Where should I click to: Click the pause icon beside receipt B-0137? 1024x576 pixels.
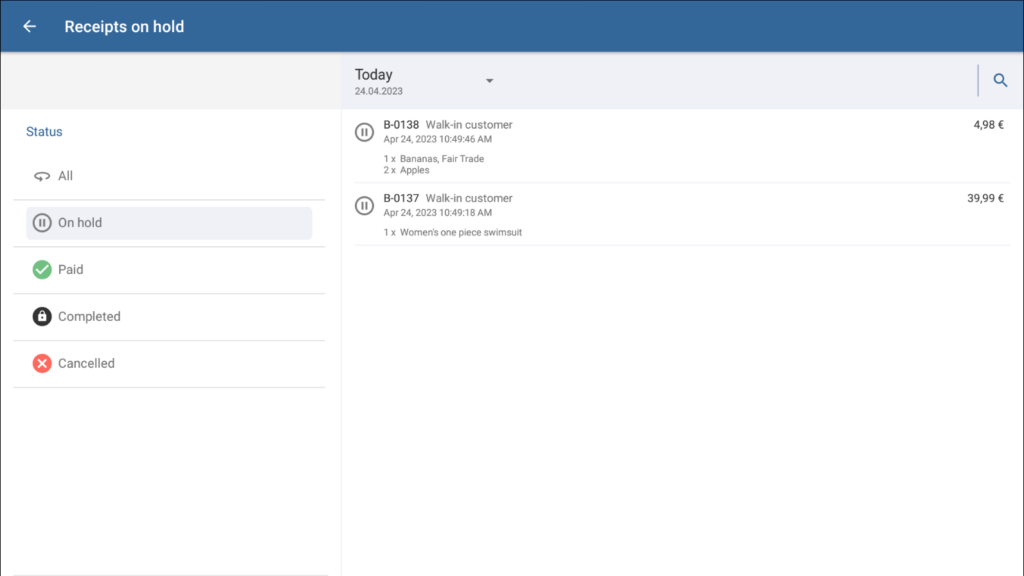[365, 205]
